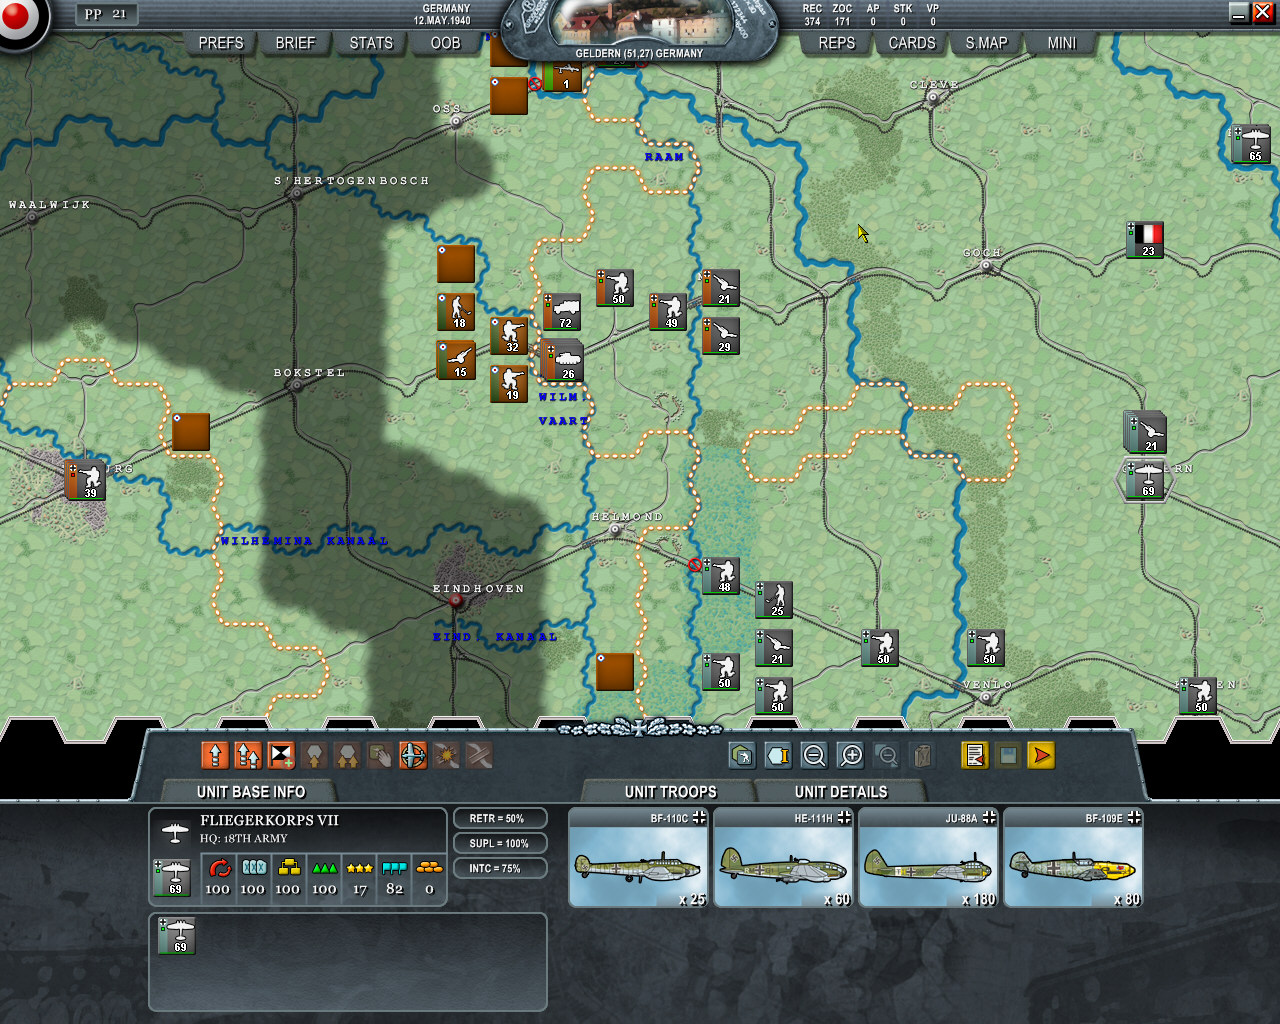Image resolution: width=1280 pixels, height=1024 pixels.
Task: Toggle the hex info label icon
Action: 778,755
